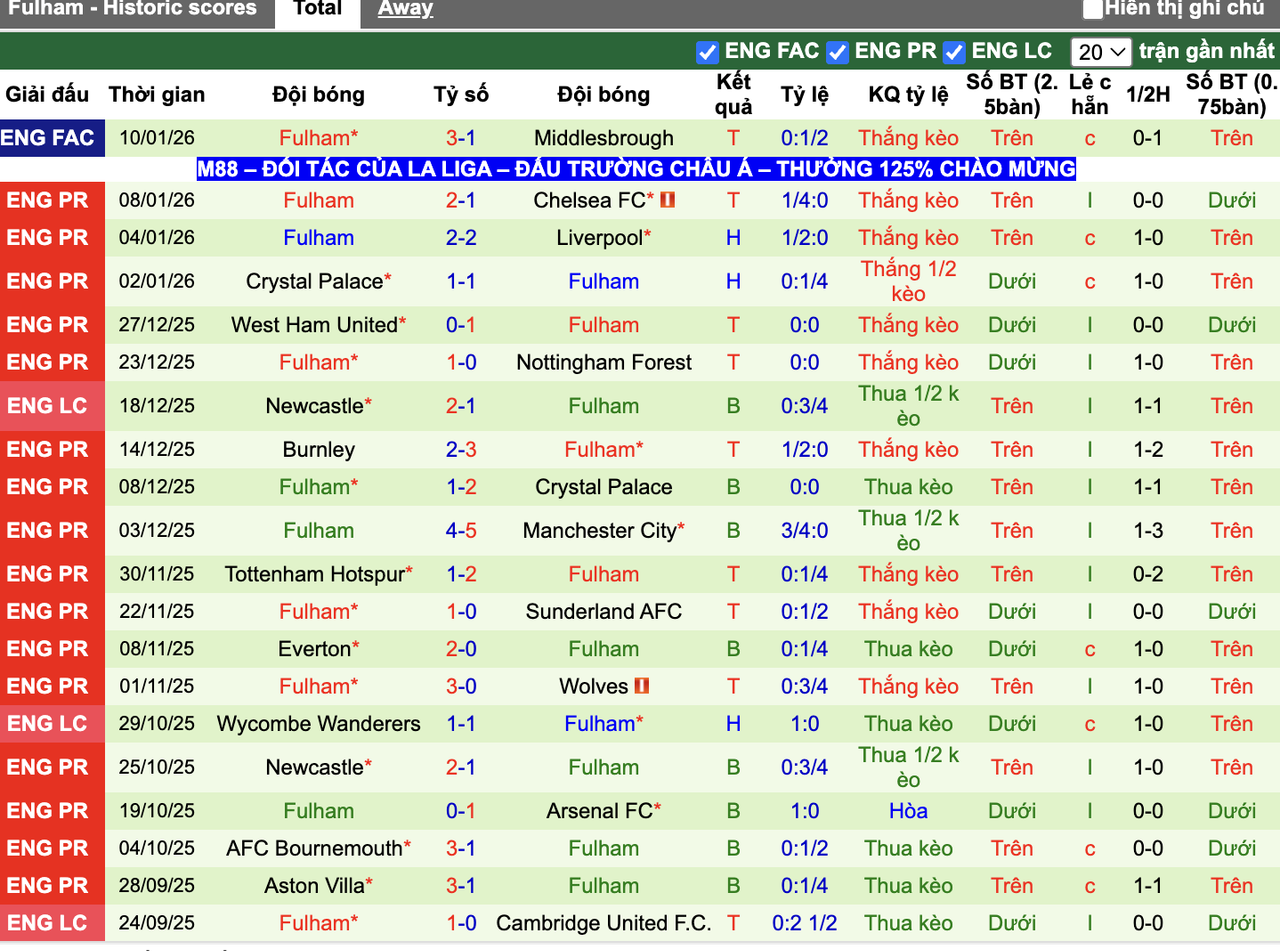Screen dimensions: 1280x951
Task: Click red card icon next to Chelsea FC
Action: pyautogui.click(x=668, y=200)
